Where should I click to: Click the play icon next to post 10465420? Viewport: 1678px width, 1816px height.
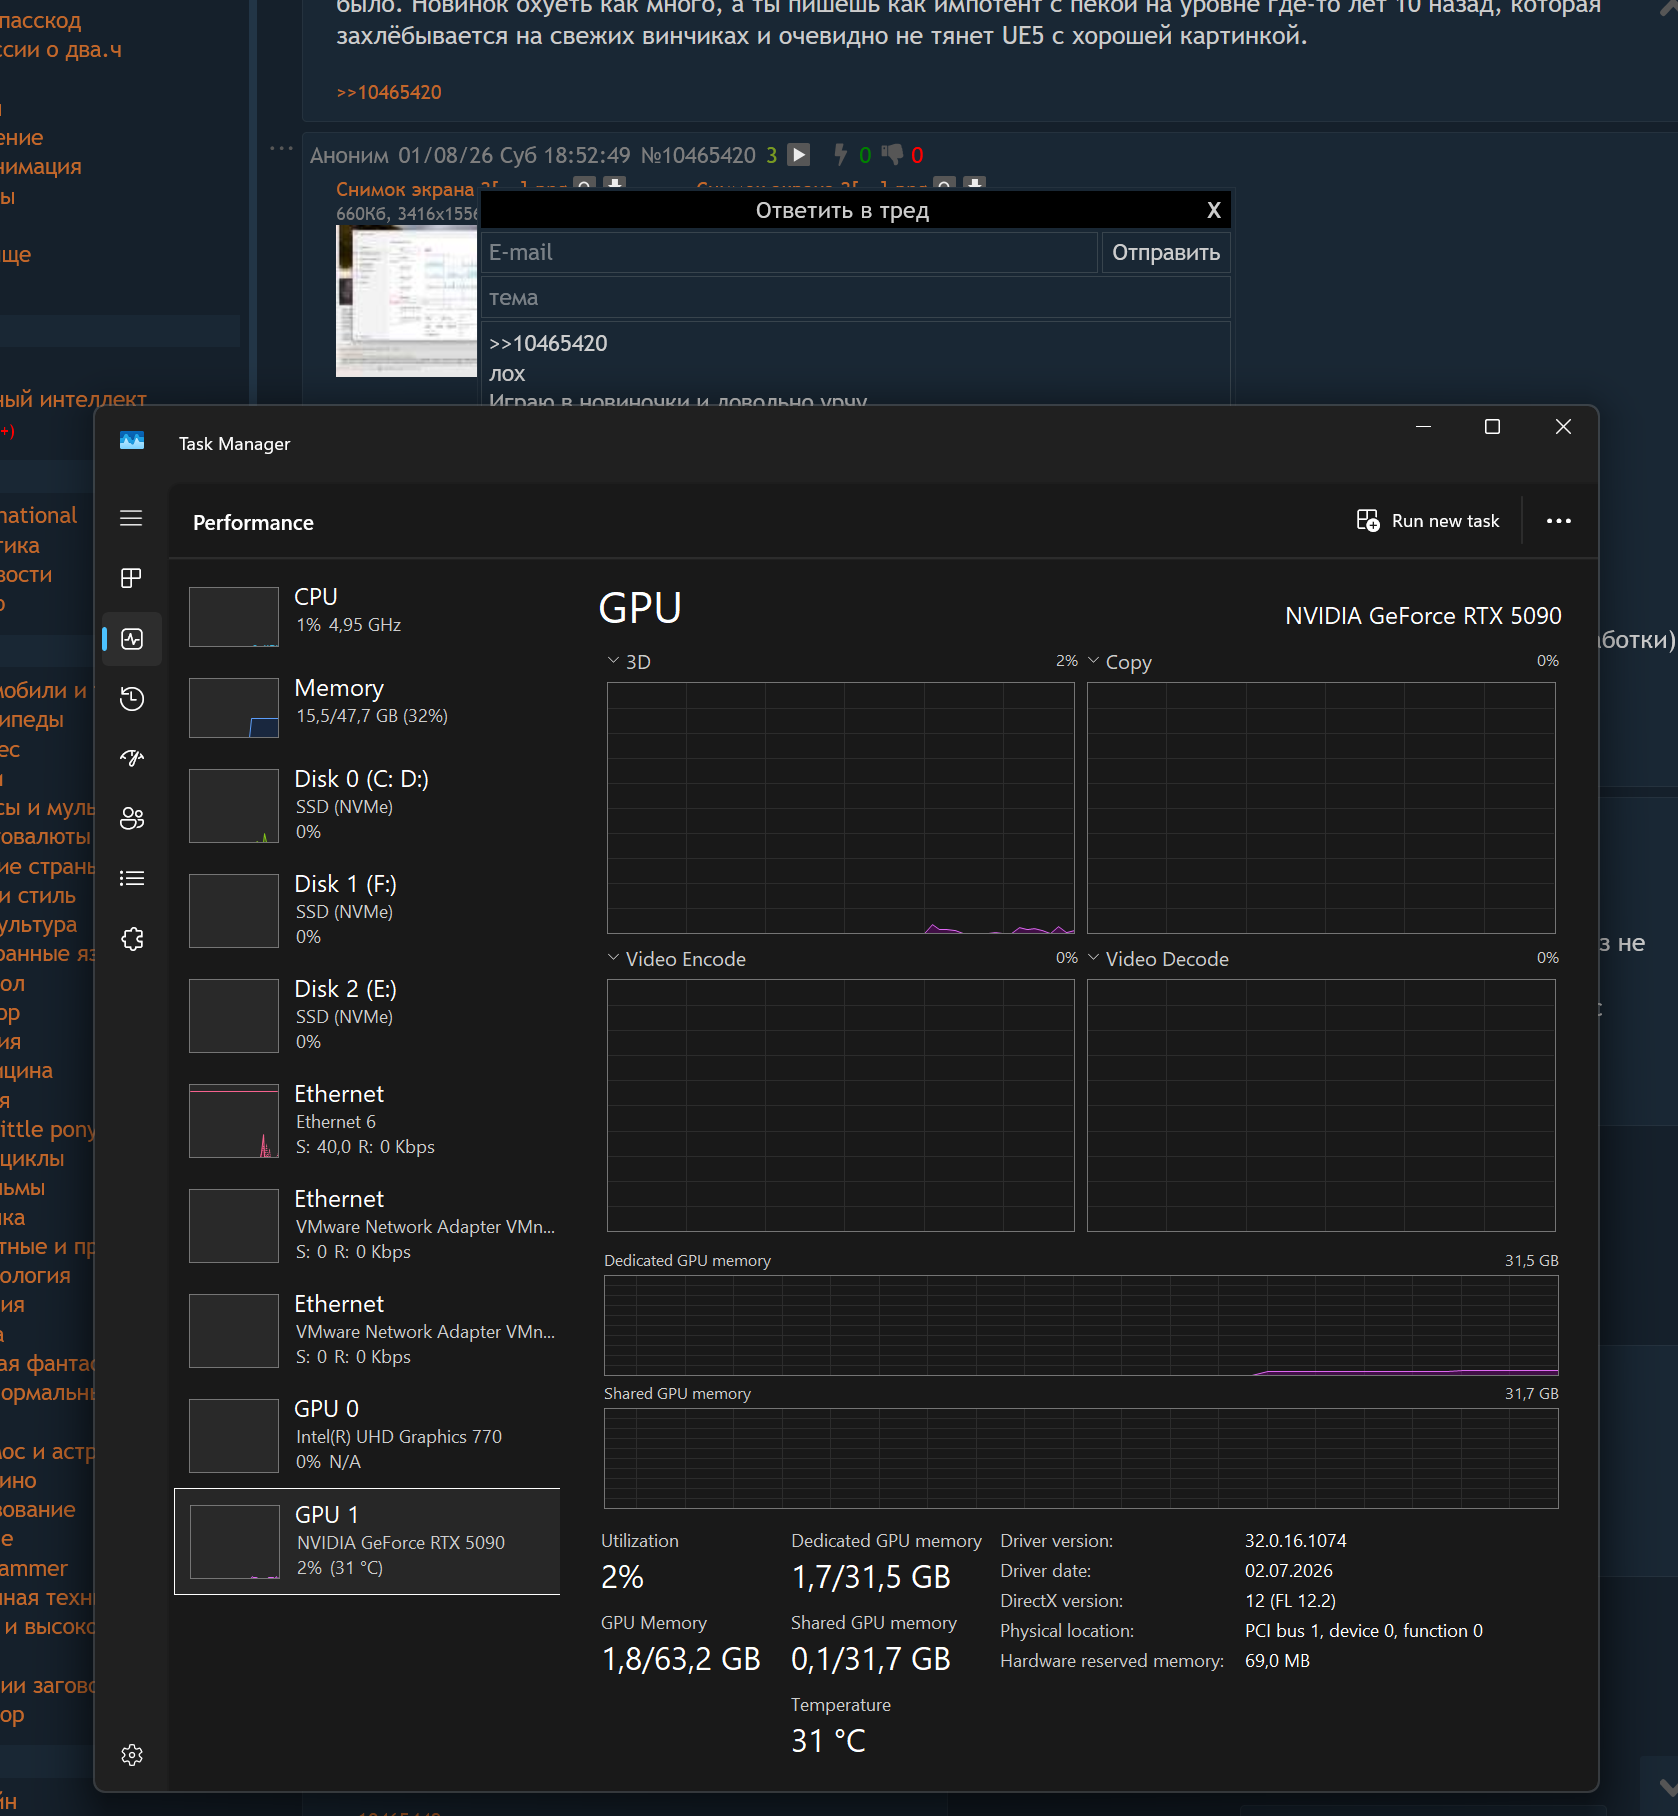pos(798,154)
